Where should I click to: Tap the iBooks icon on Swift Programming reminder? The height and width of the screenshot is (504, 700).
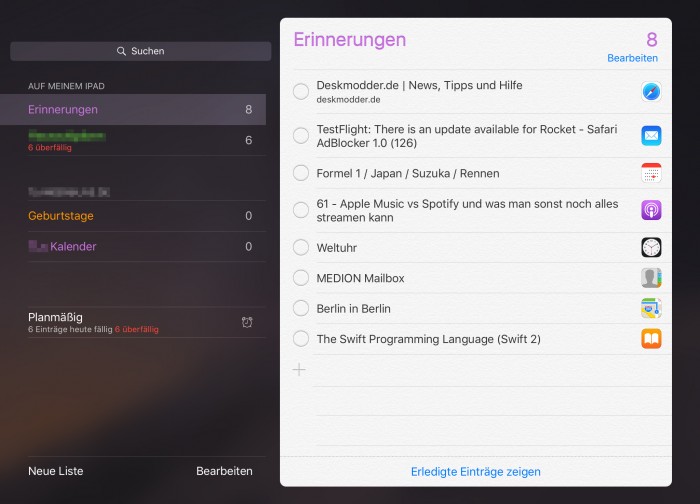click(651, 339)
